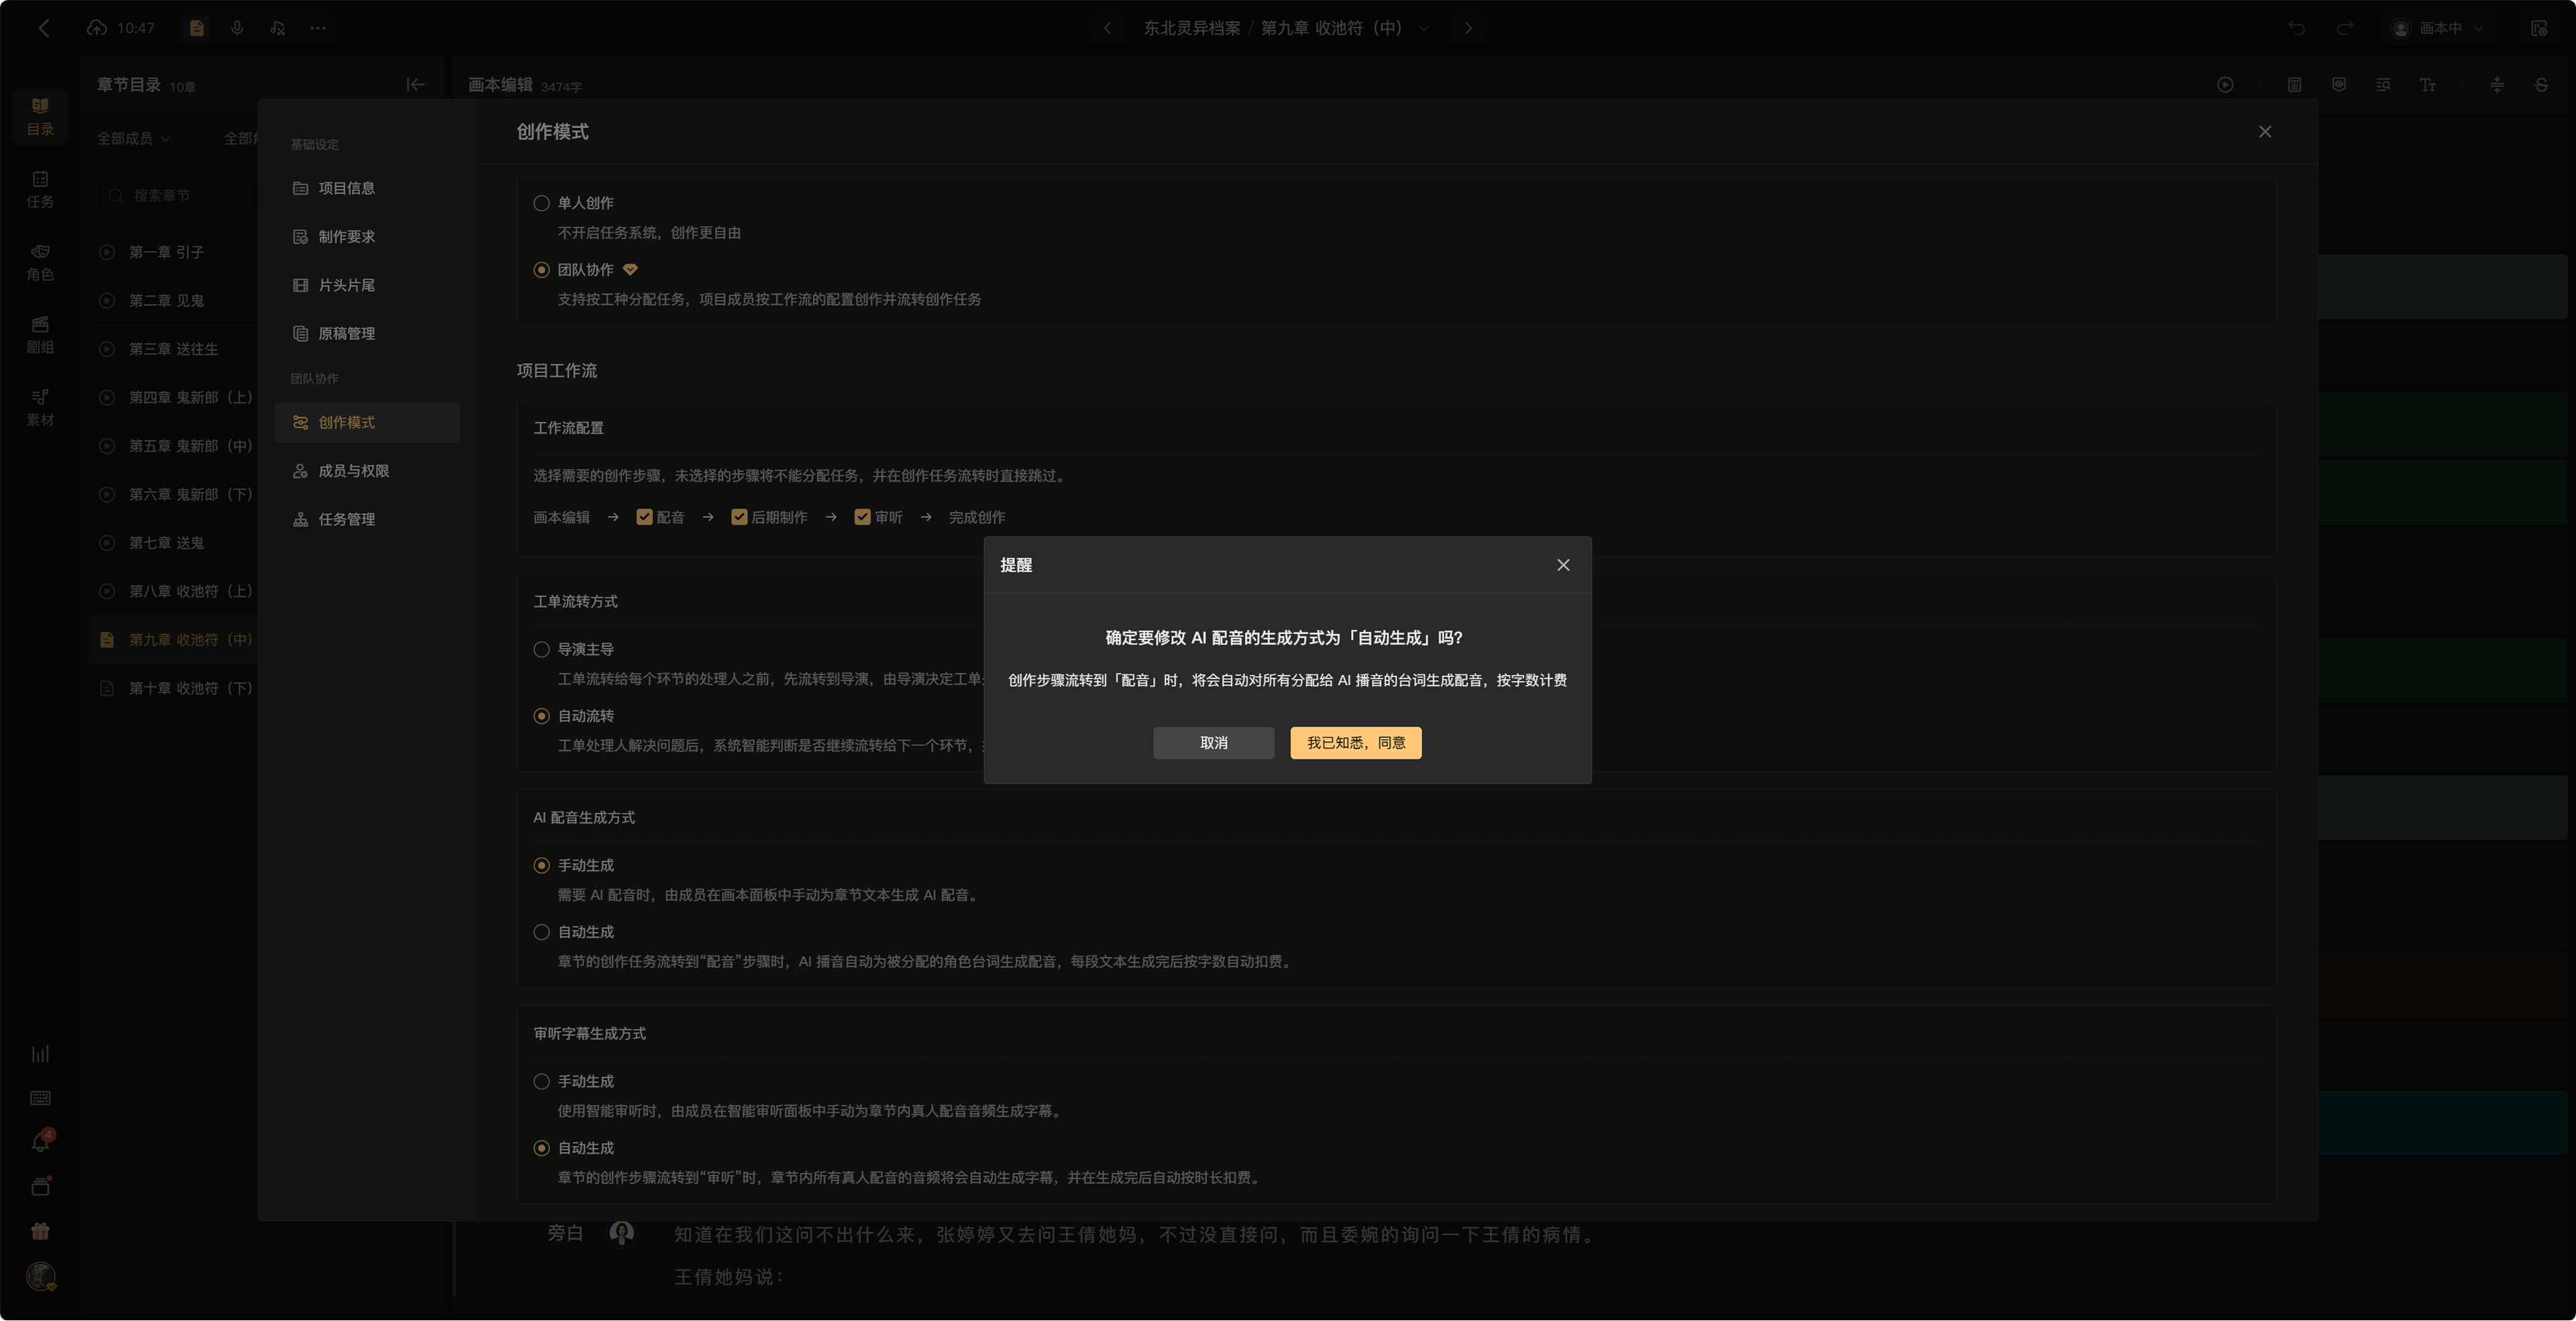
Task: Click the gift box icon in sidebar
Action: point(40,1231)
